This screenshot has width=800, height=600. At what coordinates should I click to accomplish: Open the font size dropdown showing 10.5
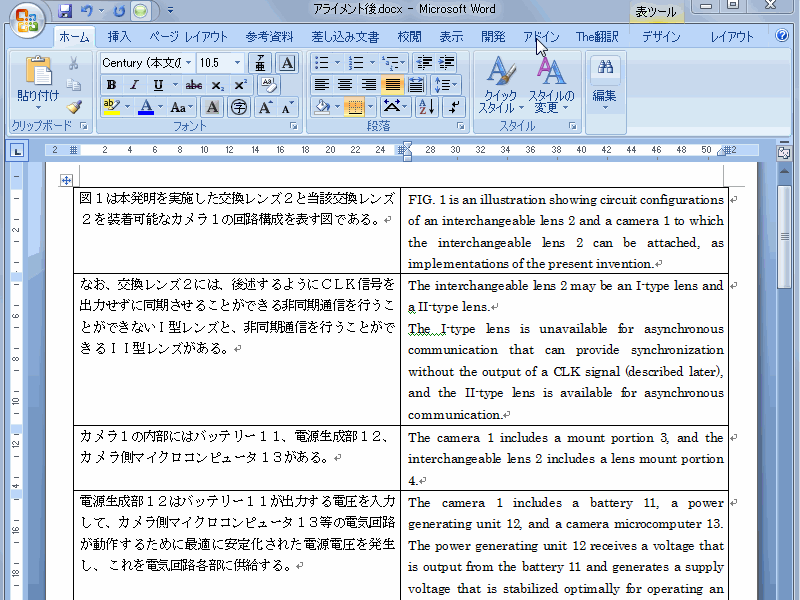(238, 62)
